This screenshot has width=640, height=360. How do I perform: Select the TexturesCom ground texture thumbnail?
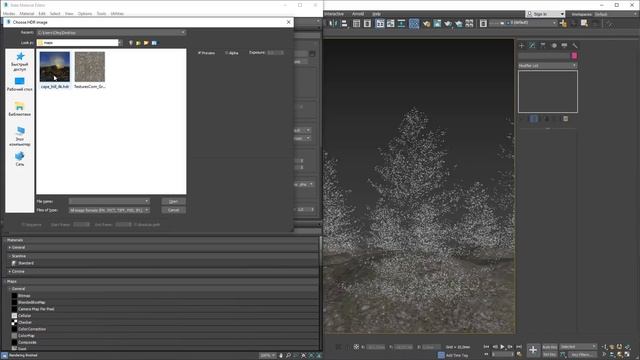tap(90, 67)
